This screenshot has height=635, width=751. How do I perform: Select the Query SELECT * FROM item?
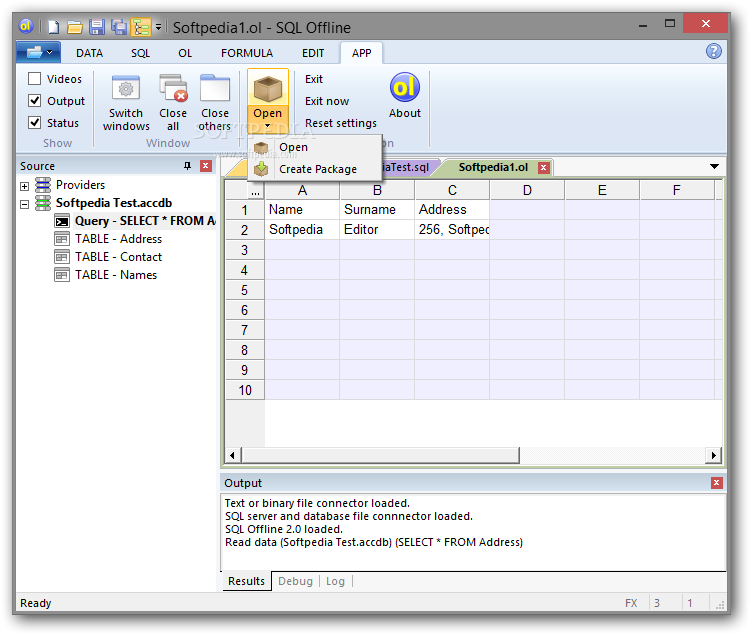144,221
